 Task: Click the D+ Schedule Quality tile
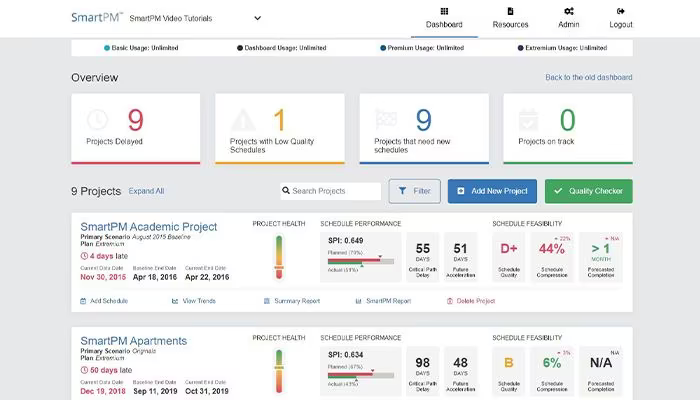tap(509, 257)
